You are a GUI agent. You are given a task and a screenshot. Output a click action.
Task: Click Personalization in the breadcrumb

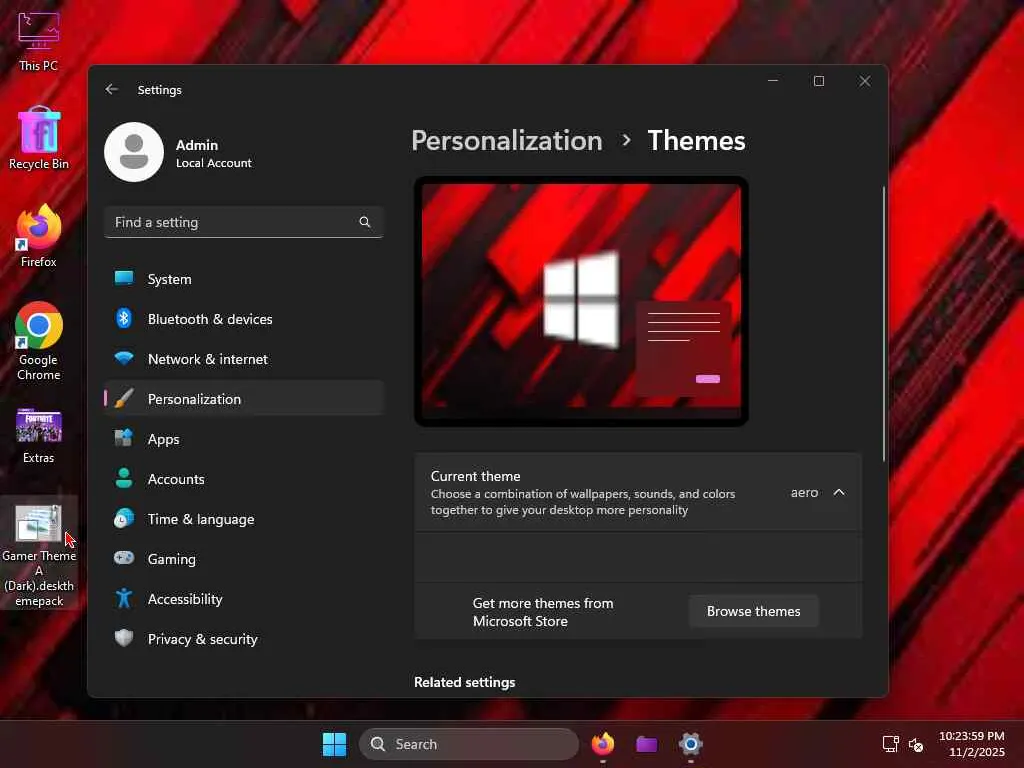point(507,140)
